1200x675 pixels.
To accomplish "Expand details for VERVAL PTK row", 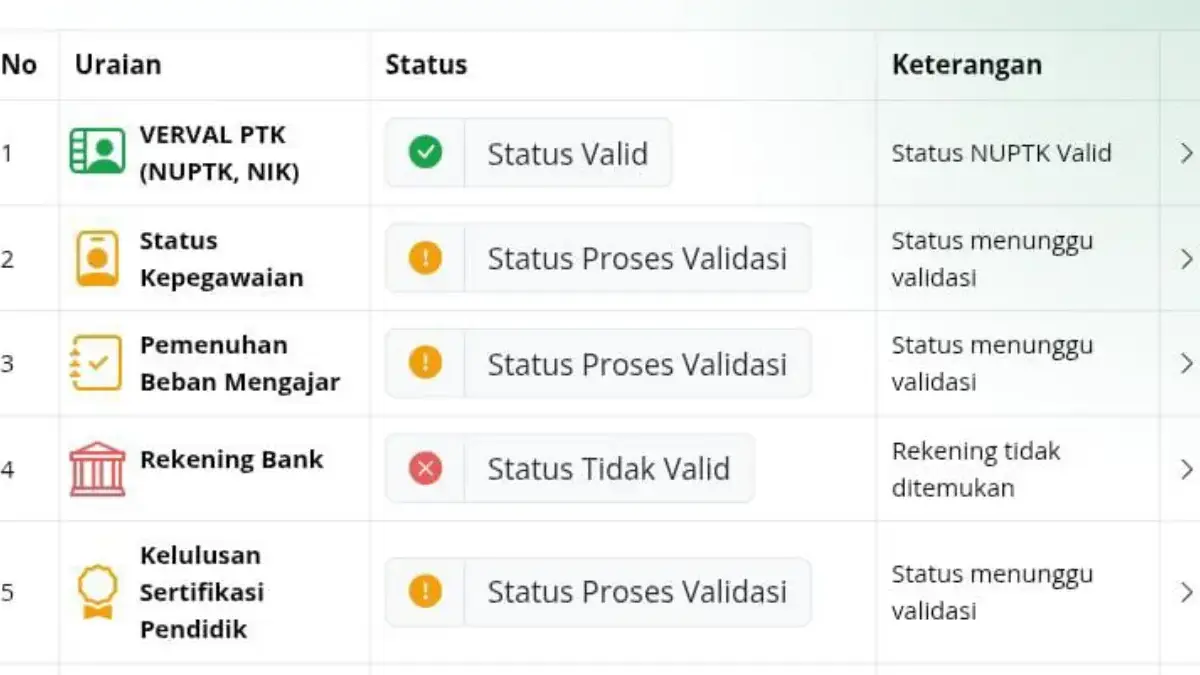I will click(x=1186, y=153).
